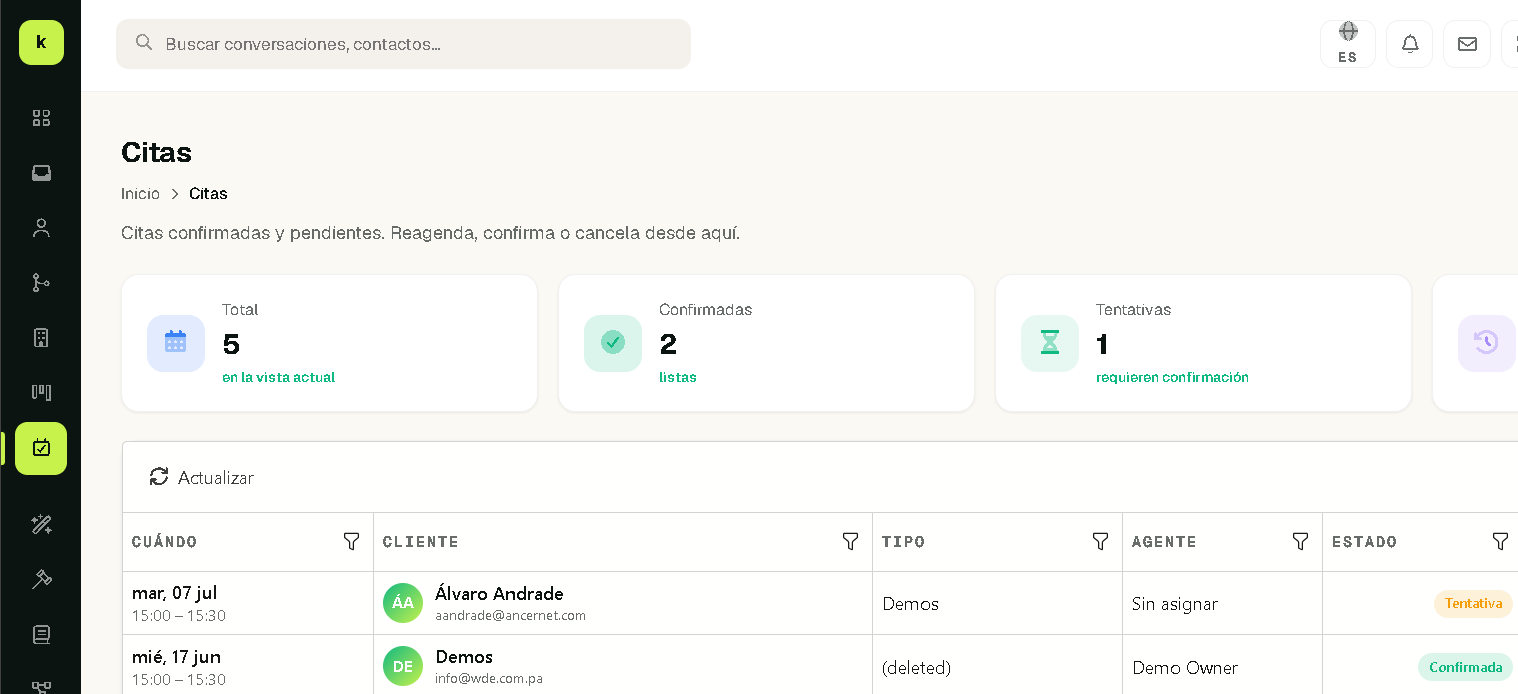Open the Álvaro Andrade appointment row
The image size is (1518, 694).
820,603
